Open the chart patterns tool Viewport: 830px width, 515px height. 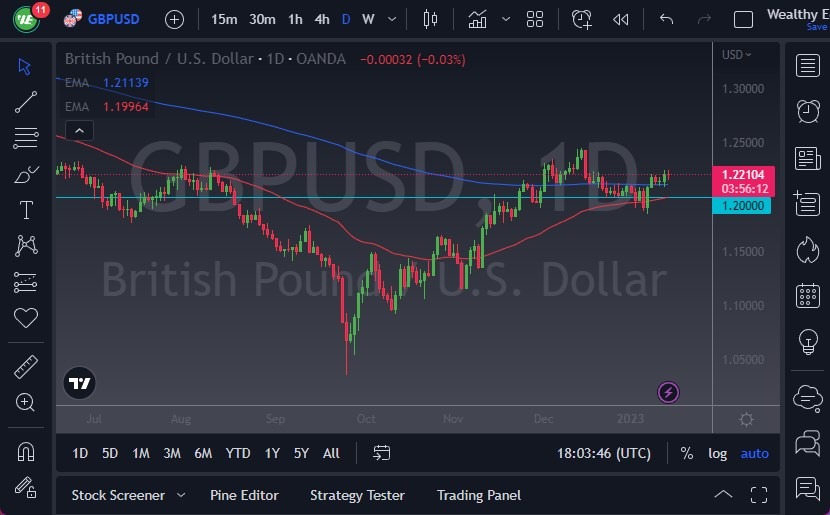click(x=26, y=246)
